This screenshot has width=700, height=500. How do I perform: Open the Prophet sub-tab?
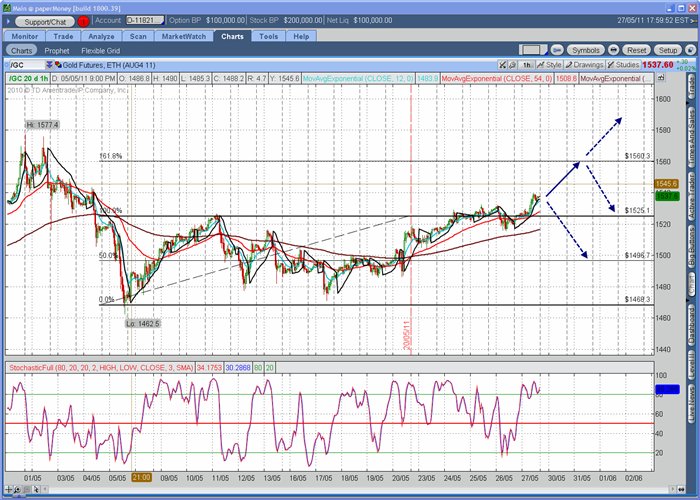(x=57, y=50)
